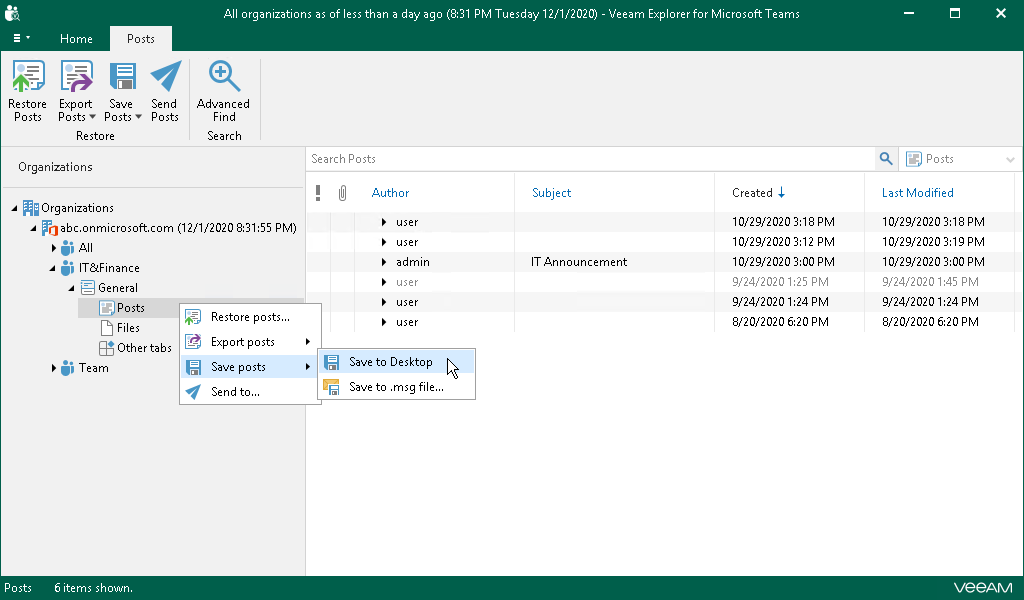
Task: Sort by the Last Modified column
Action: tap(917, 193)
